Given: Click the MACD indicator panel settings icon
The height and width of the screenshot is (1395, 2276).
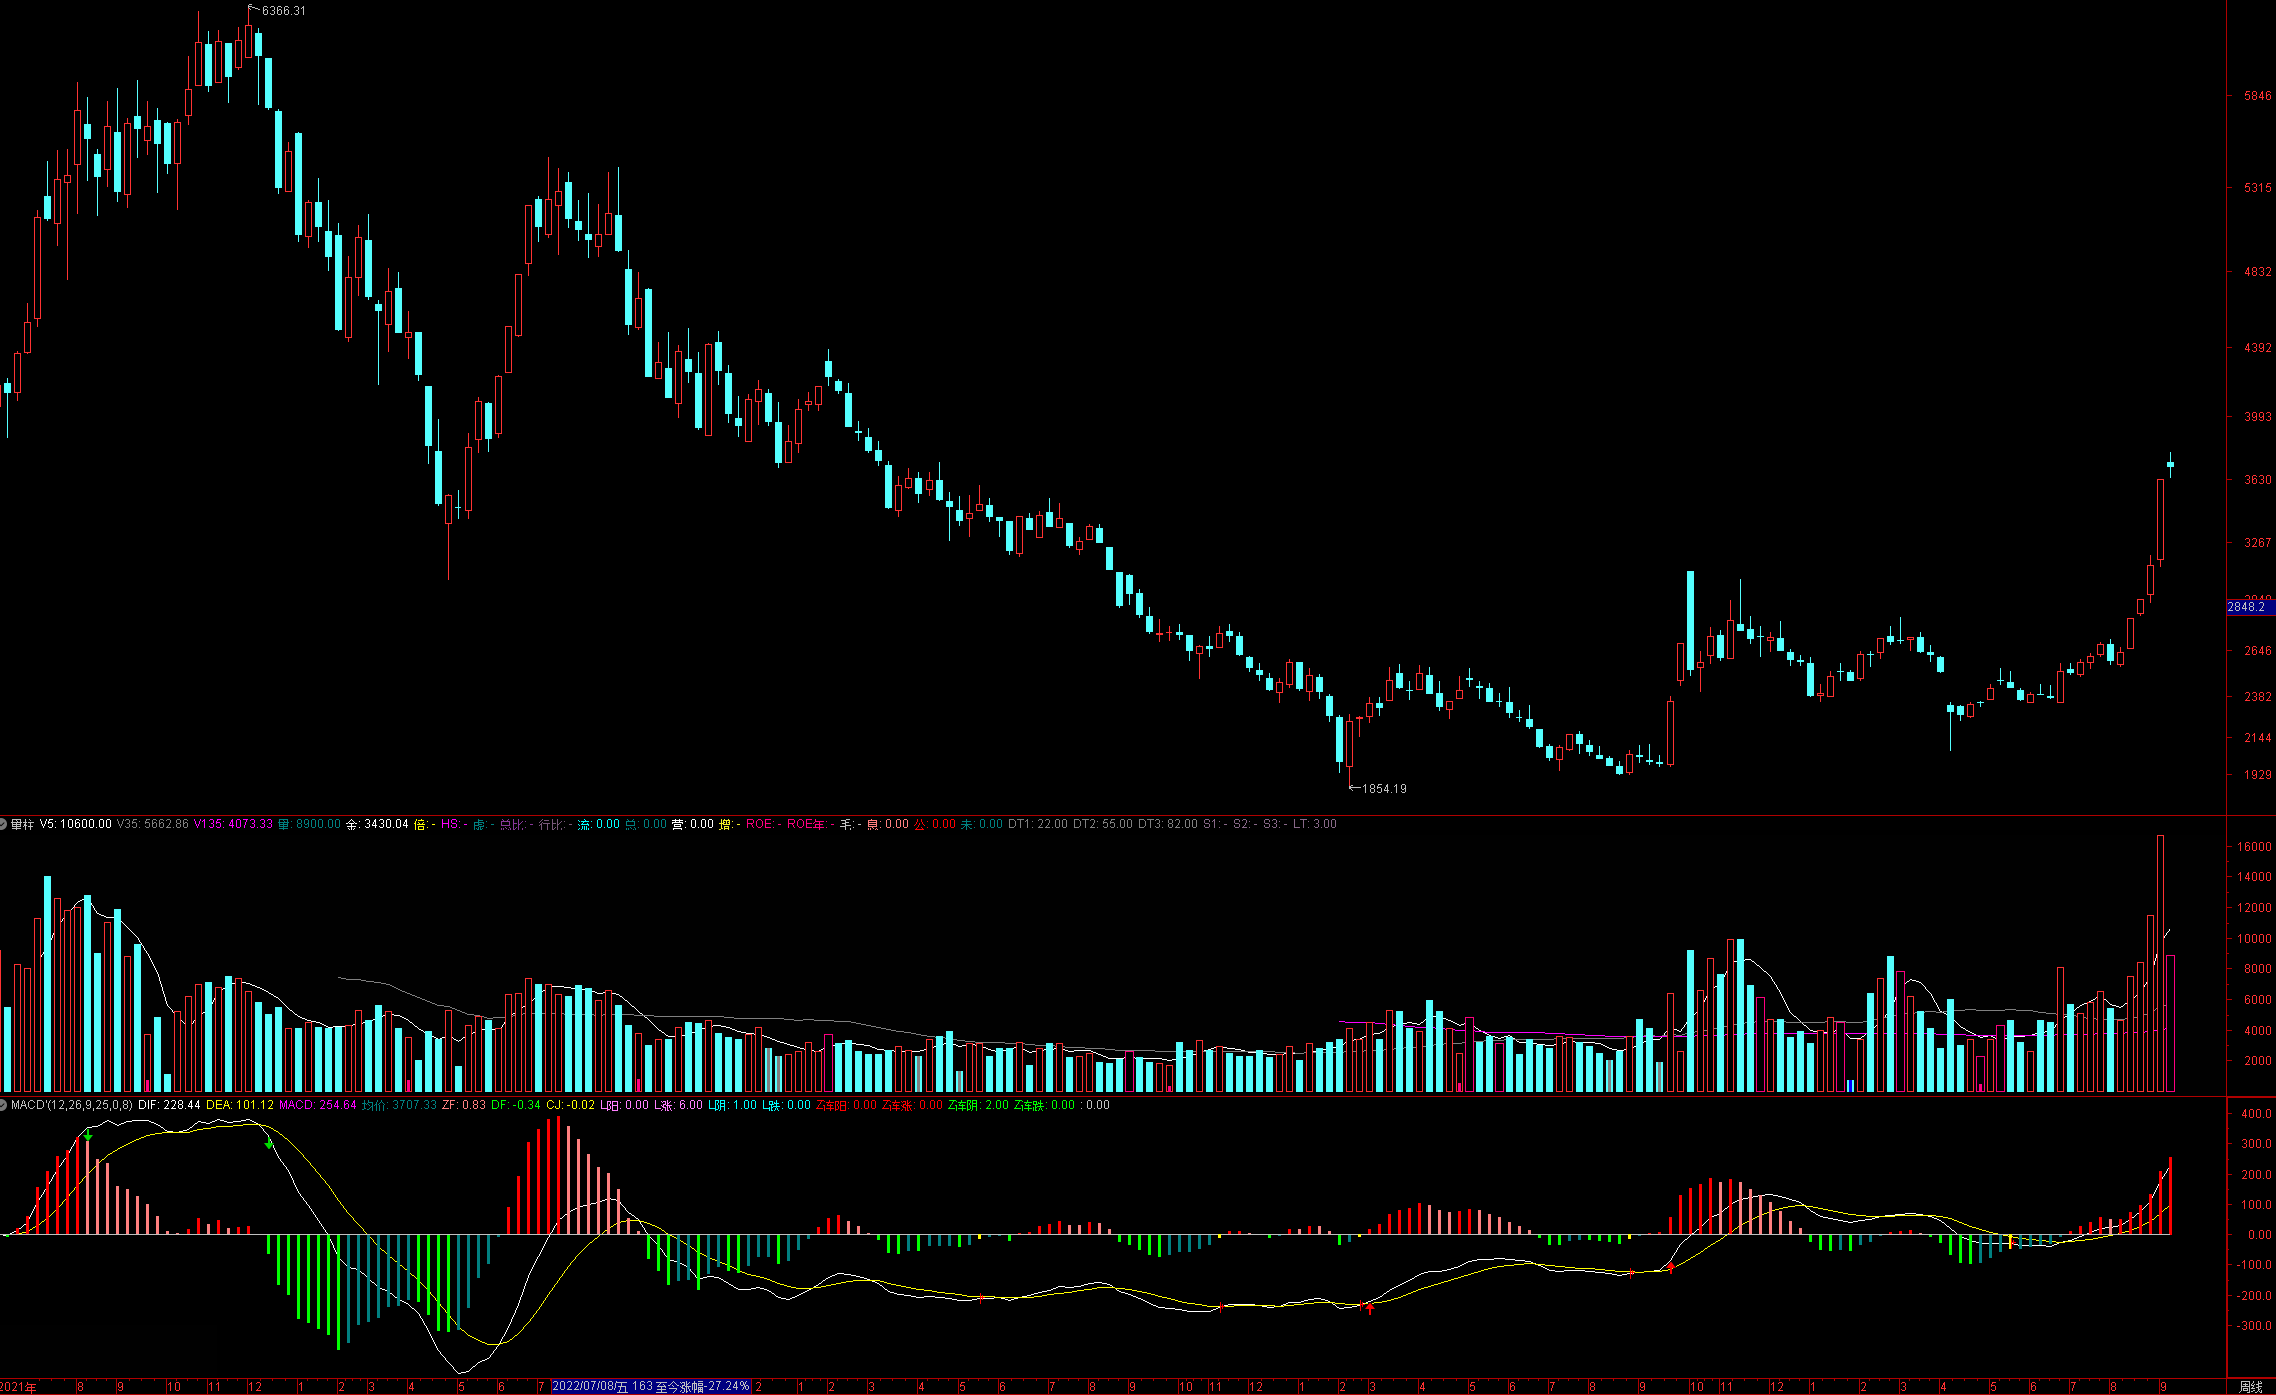Looking at the screenshot, I should (4, 1105).
